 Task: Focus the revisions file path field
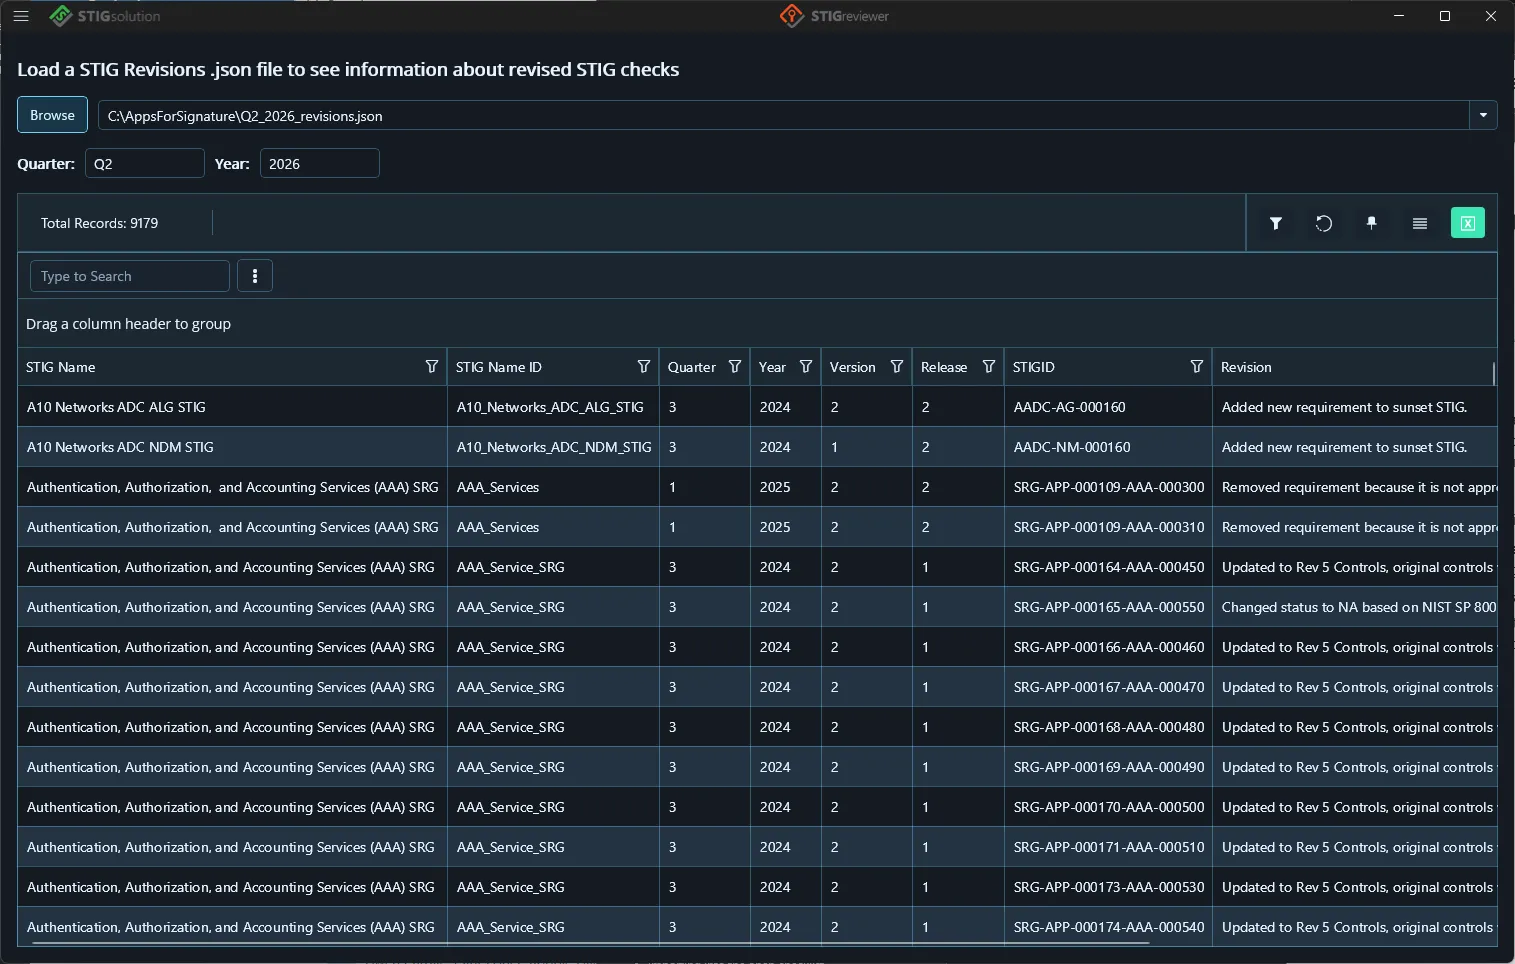coord(783,115)
